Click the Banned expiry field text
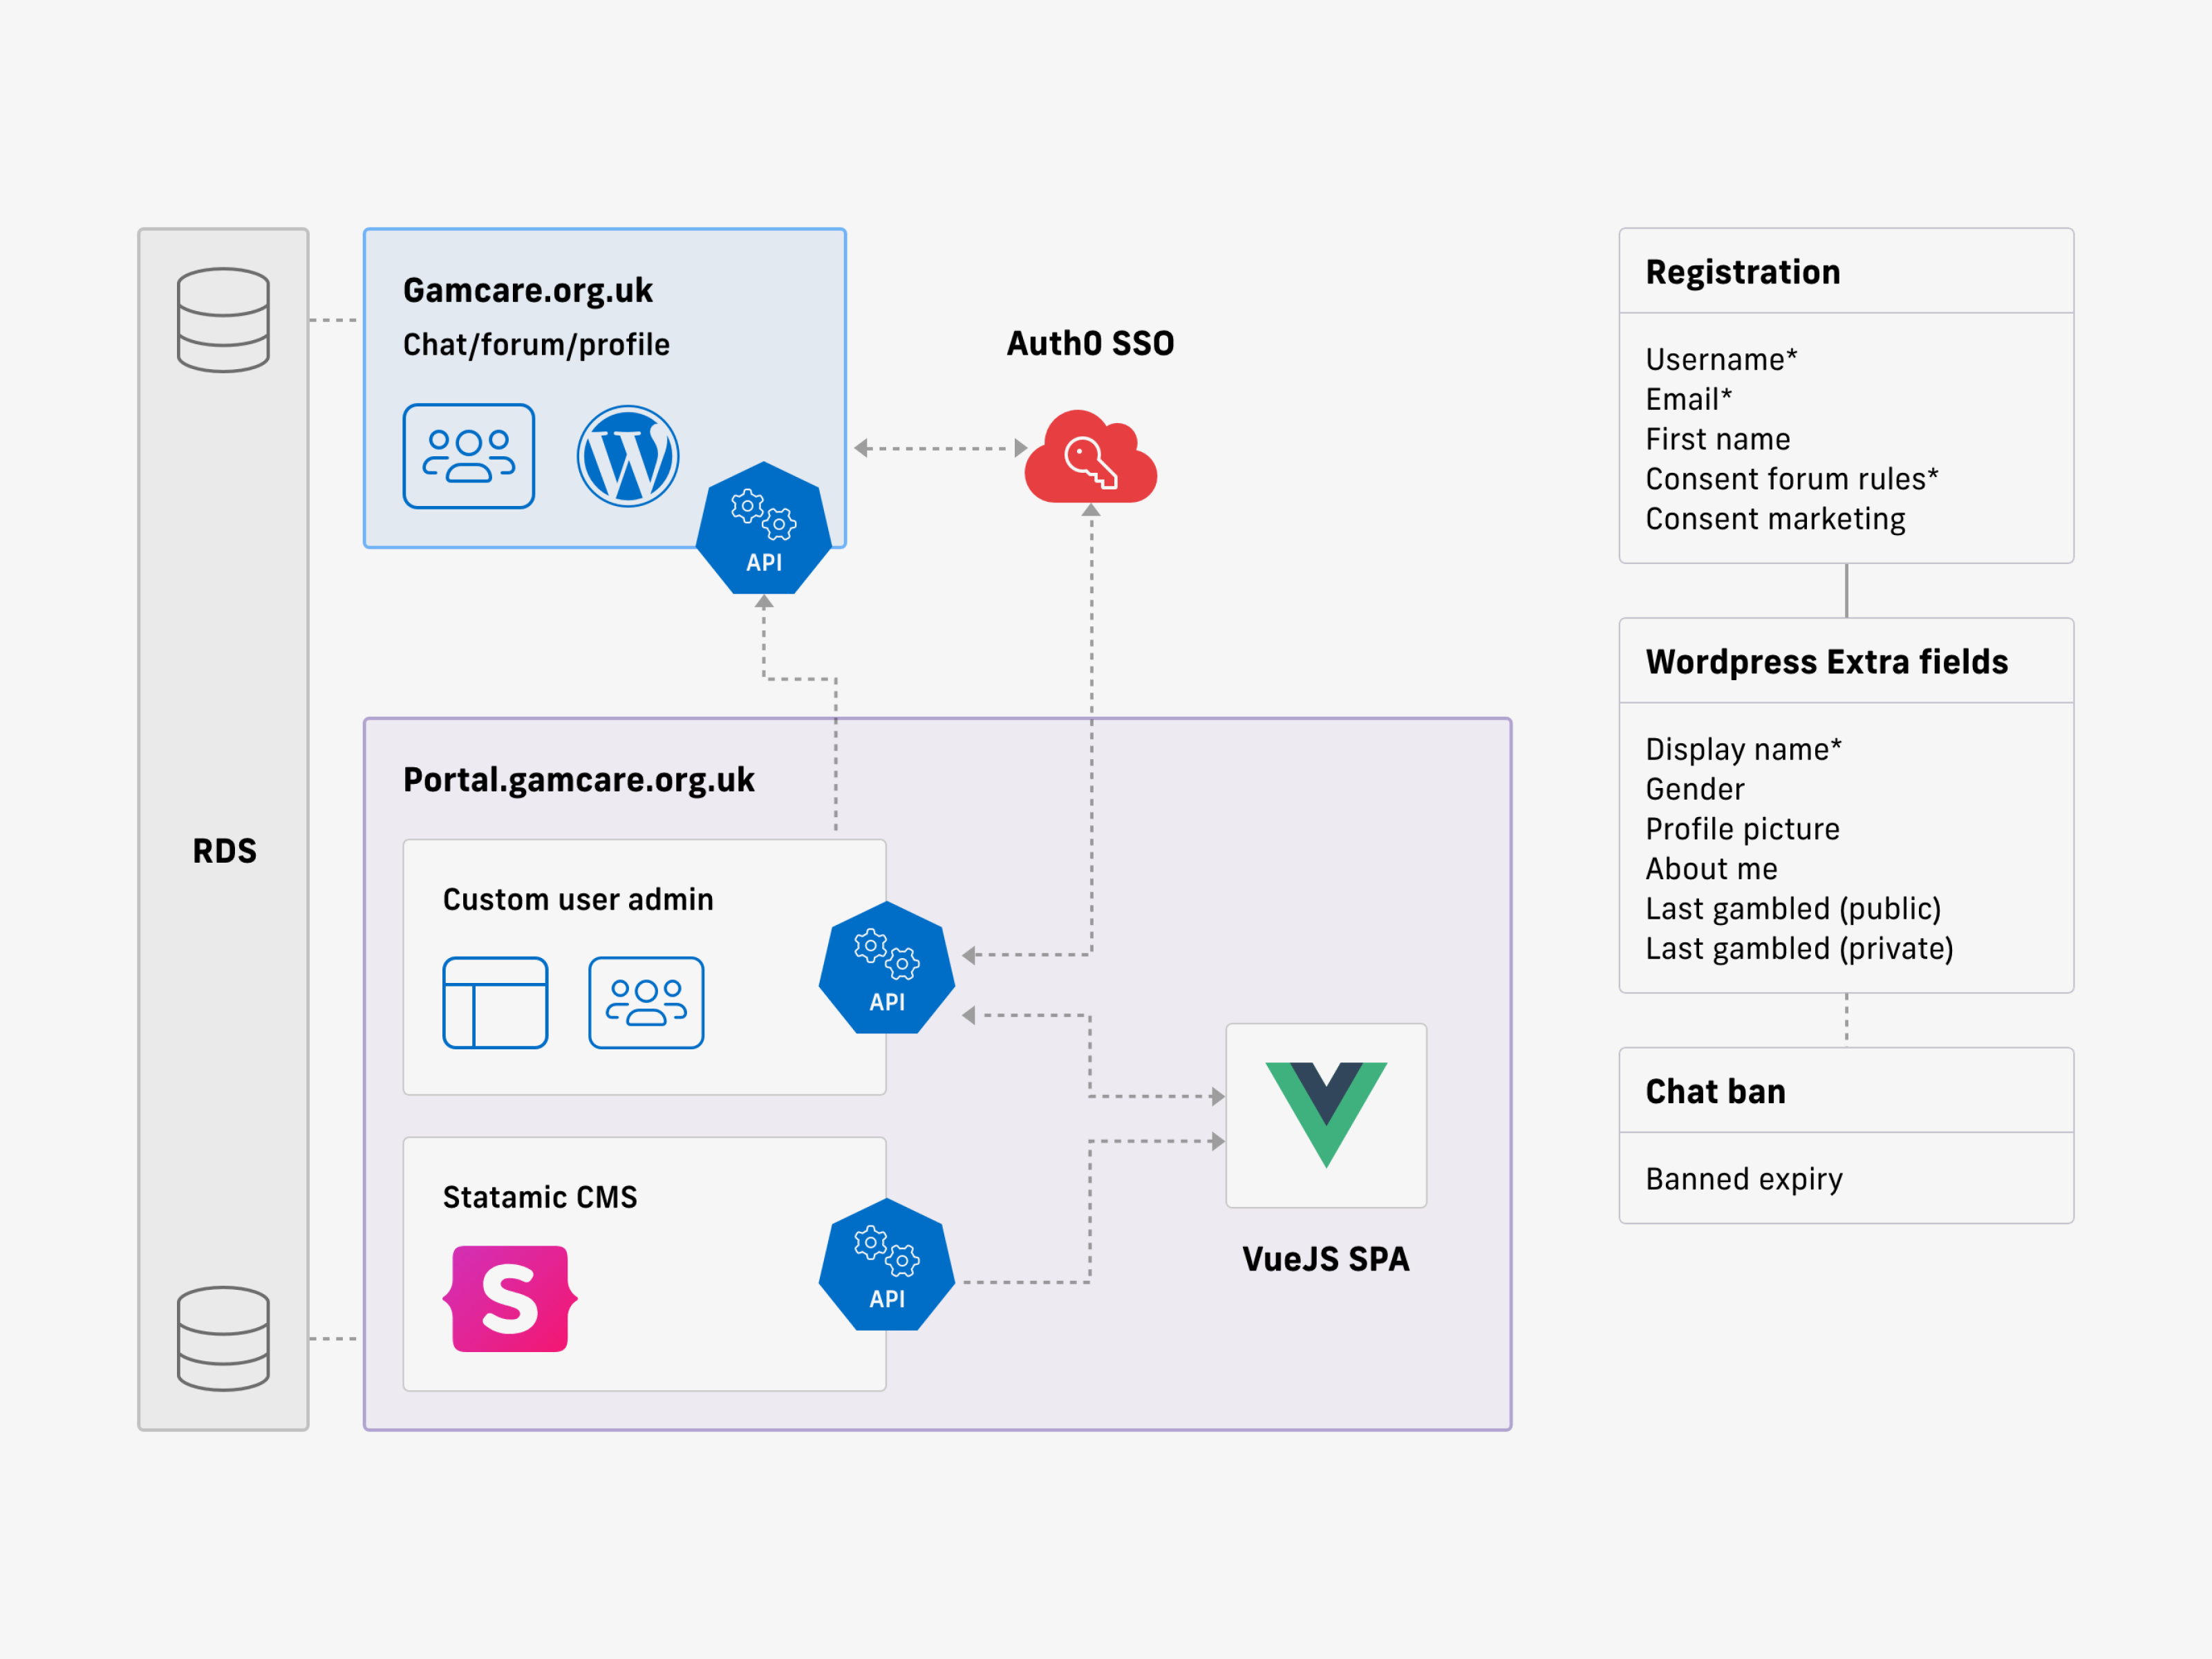This screenshot has width=2212, height=1659. tap(1744, 1179)
